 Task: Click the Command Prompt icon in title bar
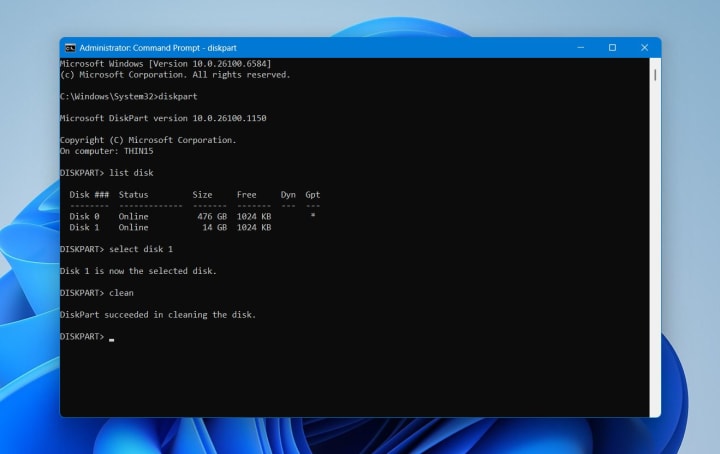(70, 48)
